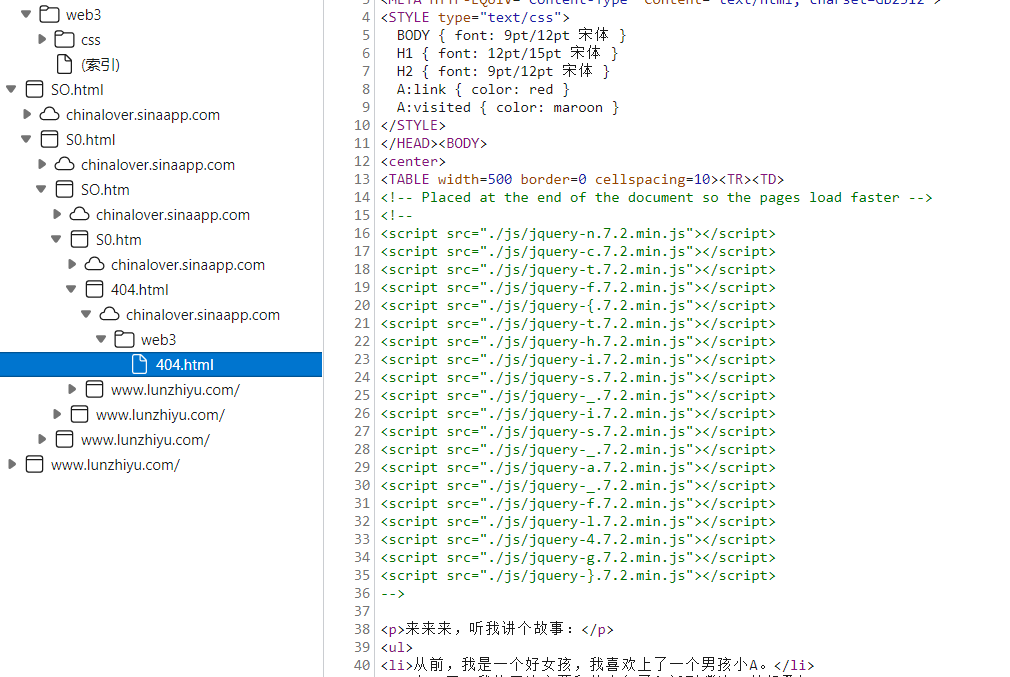Image resolution: width=1010 pixels, height=677 pixels.
Task: Click the cloud icon beside the first chinalover.sinaapp.com
Action: [50, 115]
